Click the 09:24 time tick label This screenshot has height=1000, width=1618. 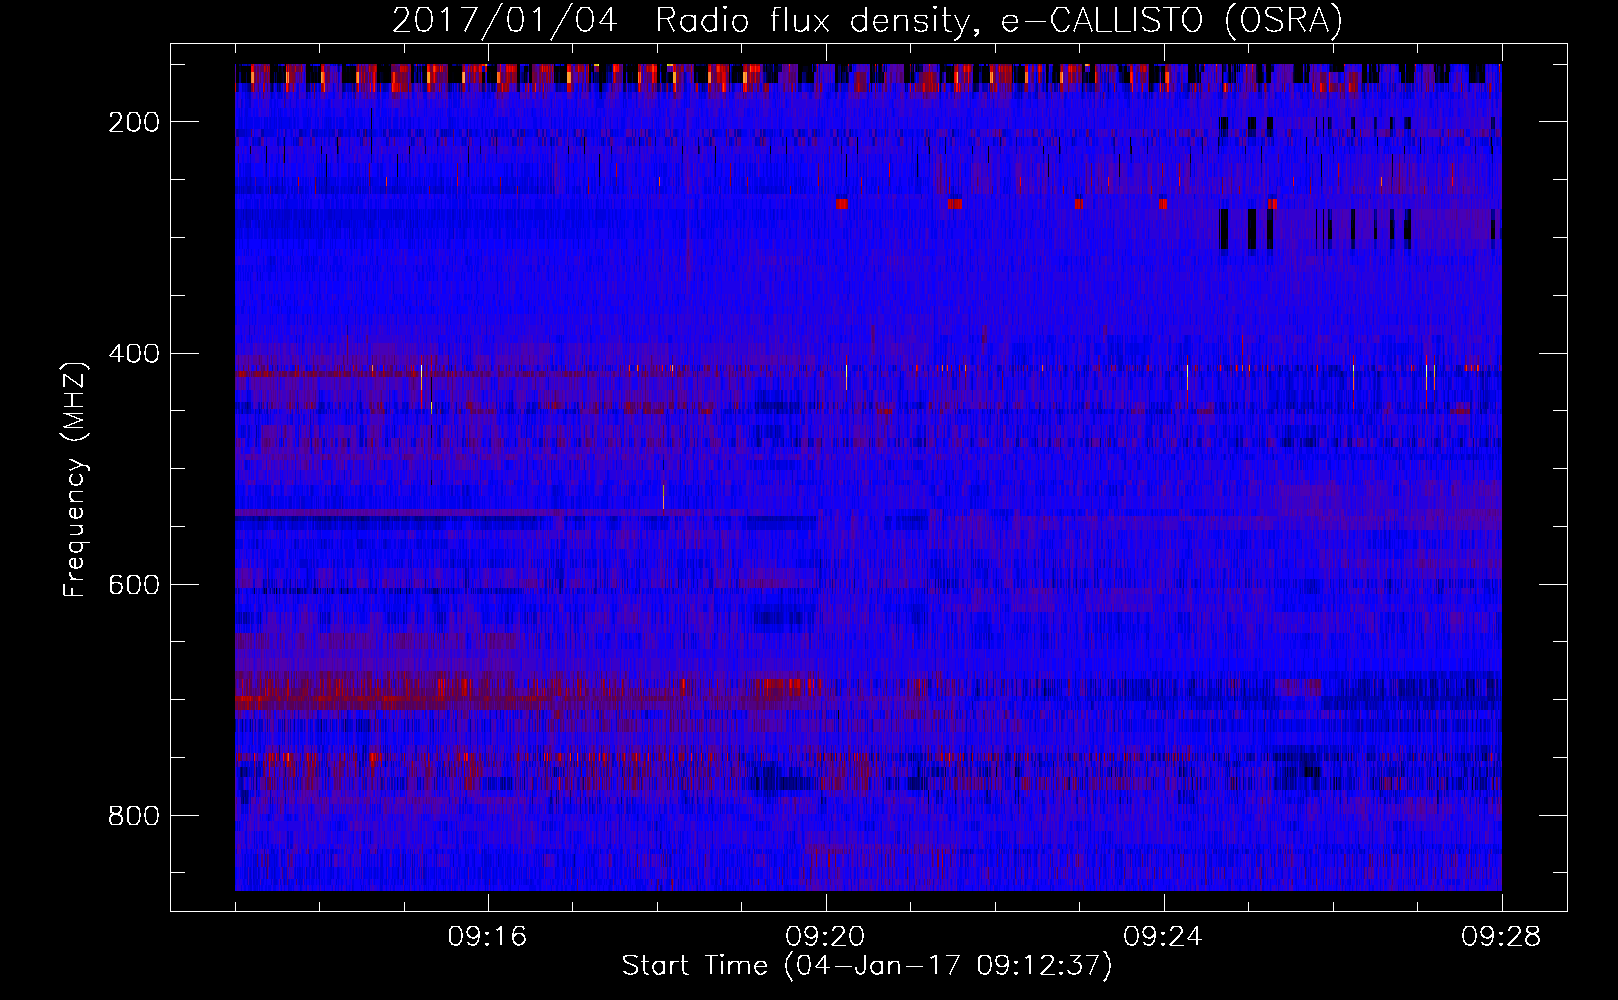(x=1163, y=937)
